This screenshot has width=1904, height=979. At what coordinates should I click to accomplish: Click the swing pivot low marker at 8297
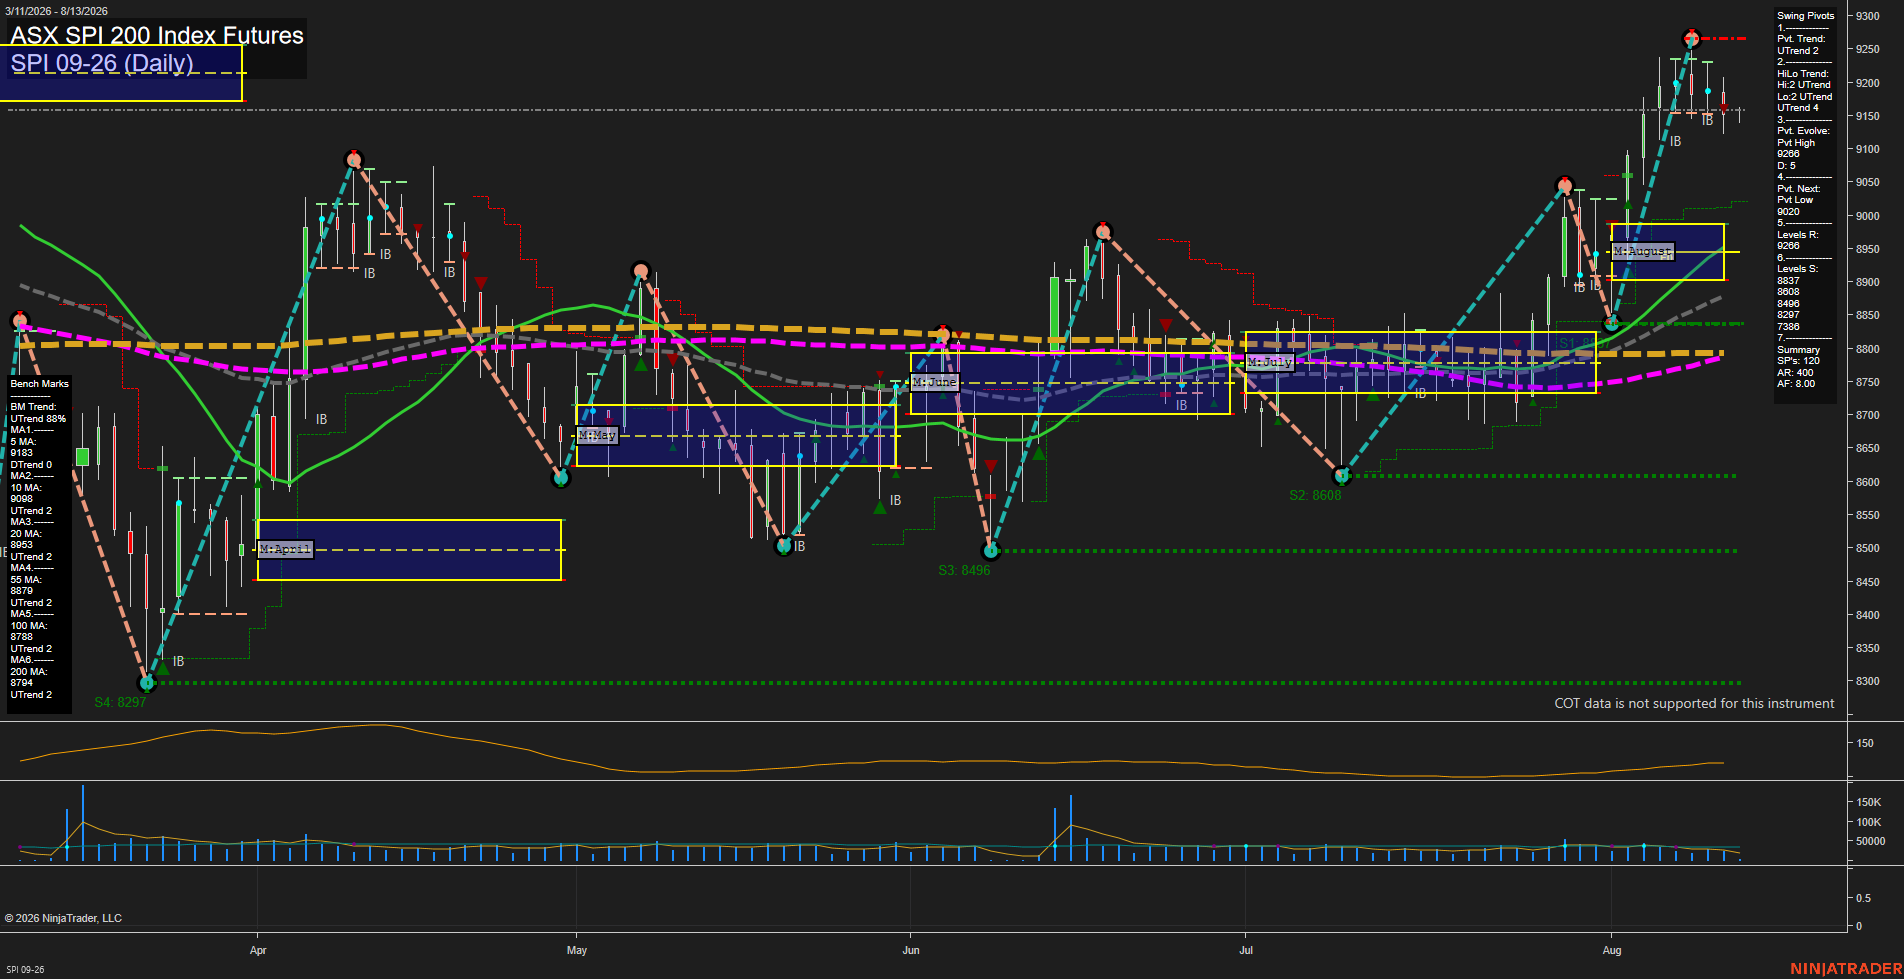pos(147,683)
